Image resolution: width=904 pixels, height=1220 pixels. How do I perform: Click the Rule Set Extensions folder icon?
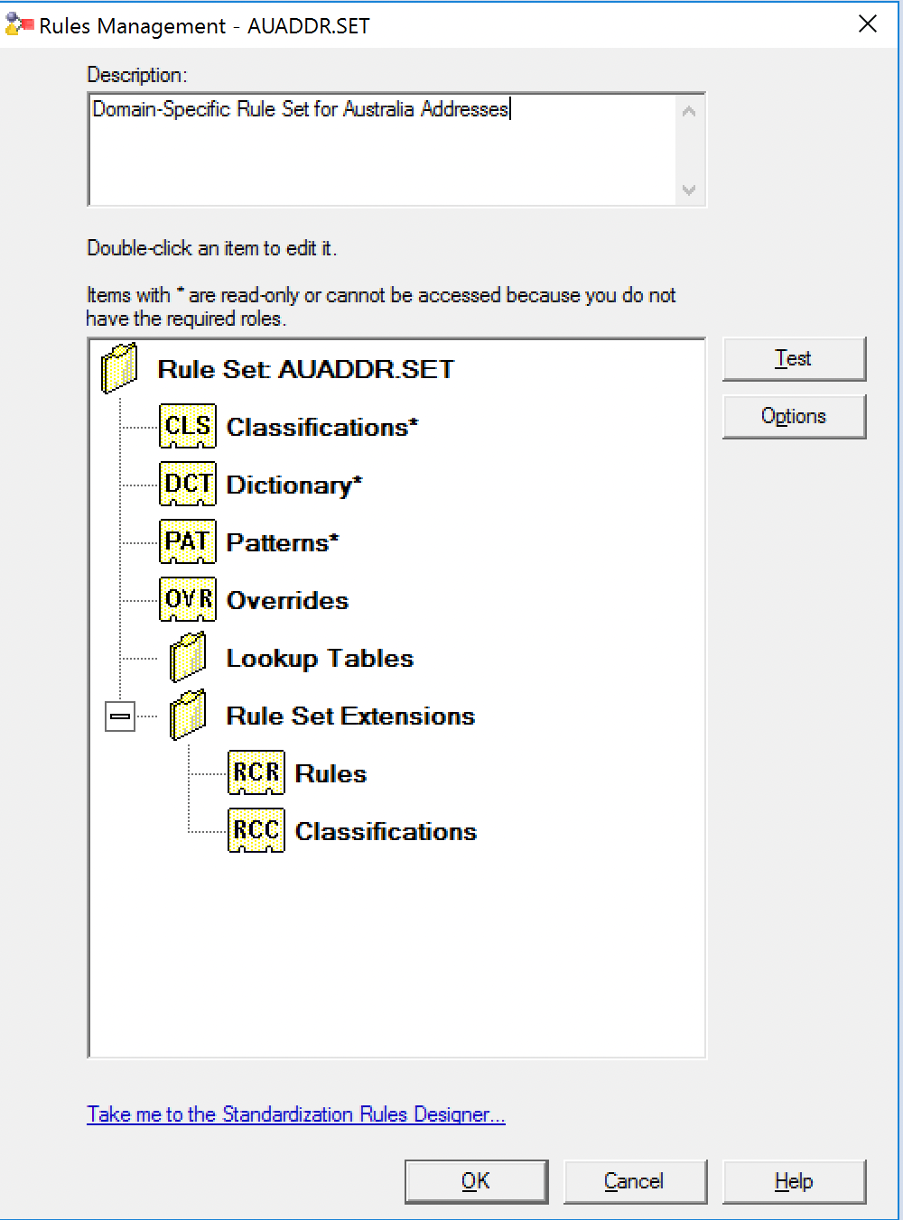tap(188, 716)
